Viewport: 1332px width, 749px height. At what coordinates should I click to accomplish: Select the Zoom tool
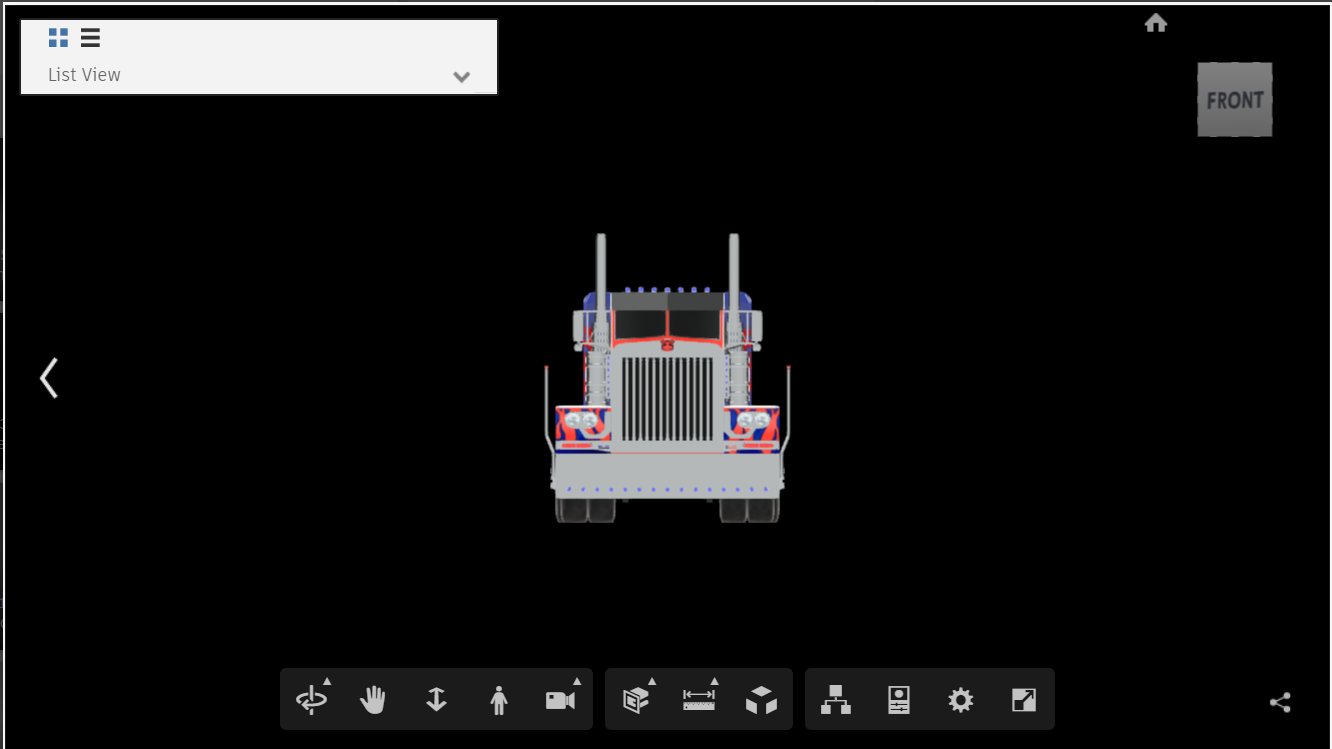[436, 700]
